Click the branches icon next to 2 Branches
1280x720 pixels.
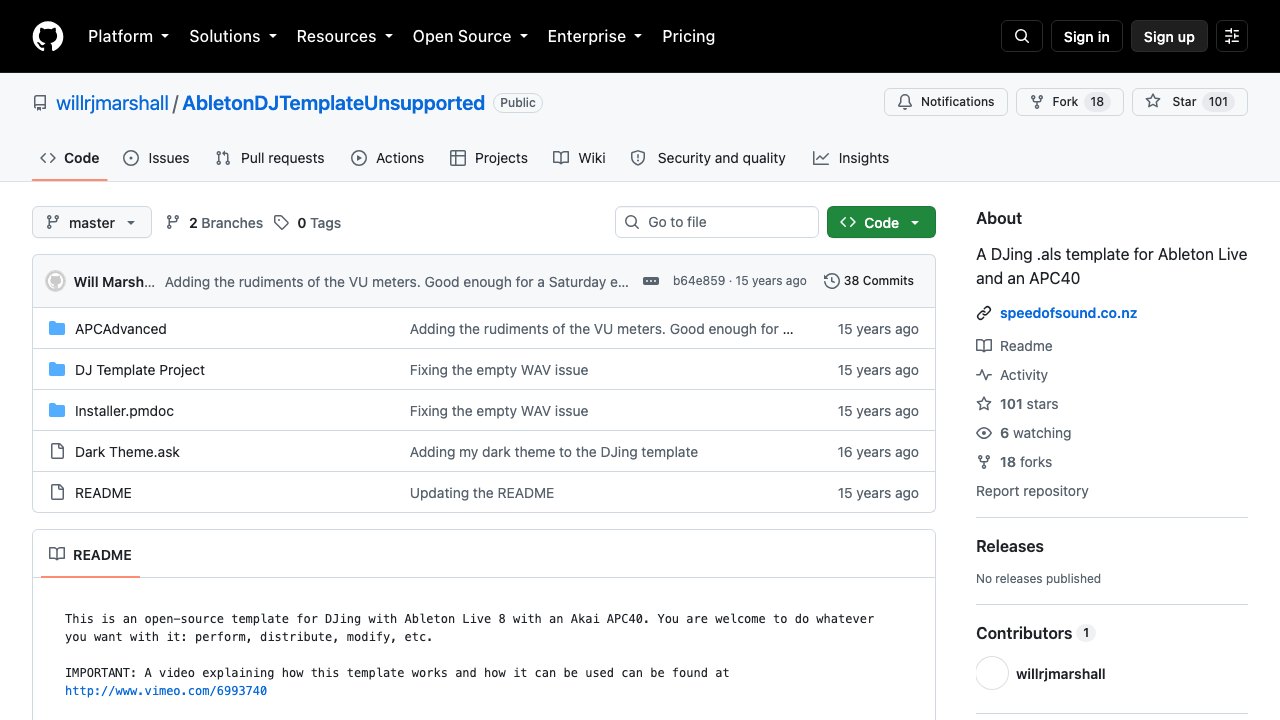(173, 222)
